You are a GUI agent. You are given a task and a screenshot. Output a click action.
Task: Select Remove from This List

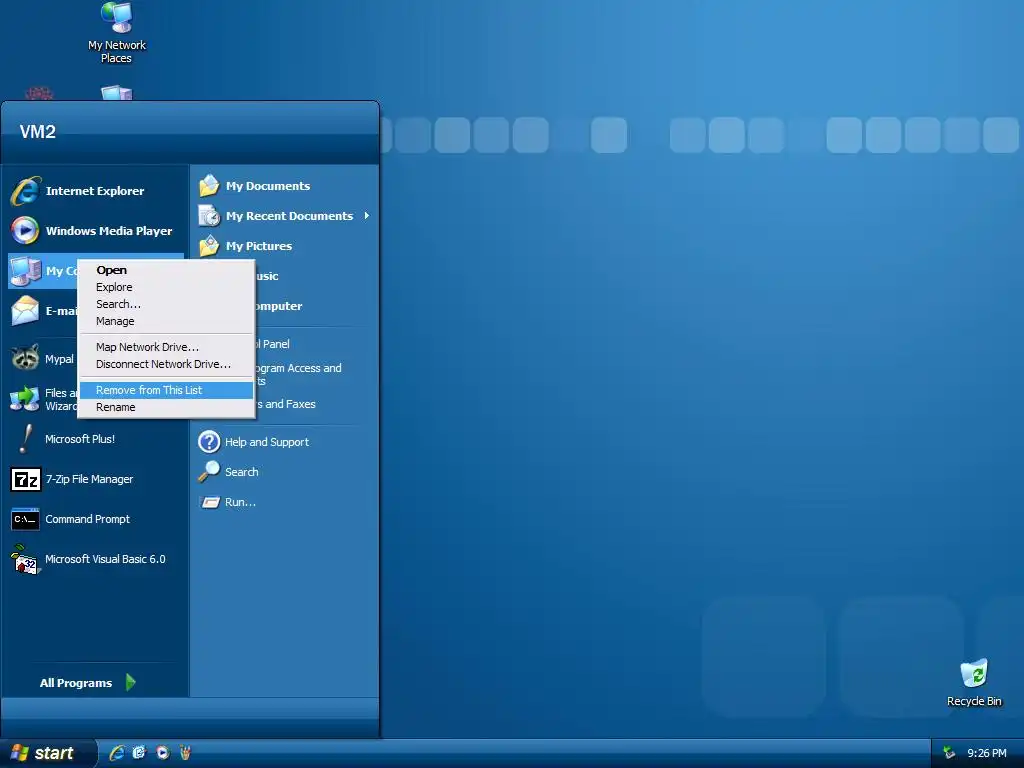(x=166, y=391)
